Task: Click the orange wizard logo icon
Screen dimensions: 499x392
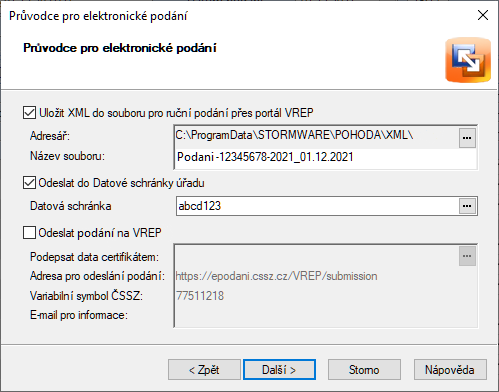Action: 468,60
